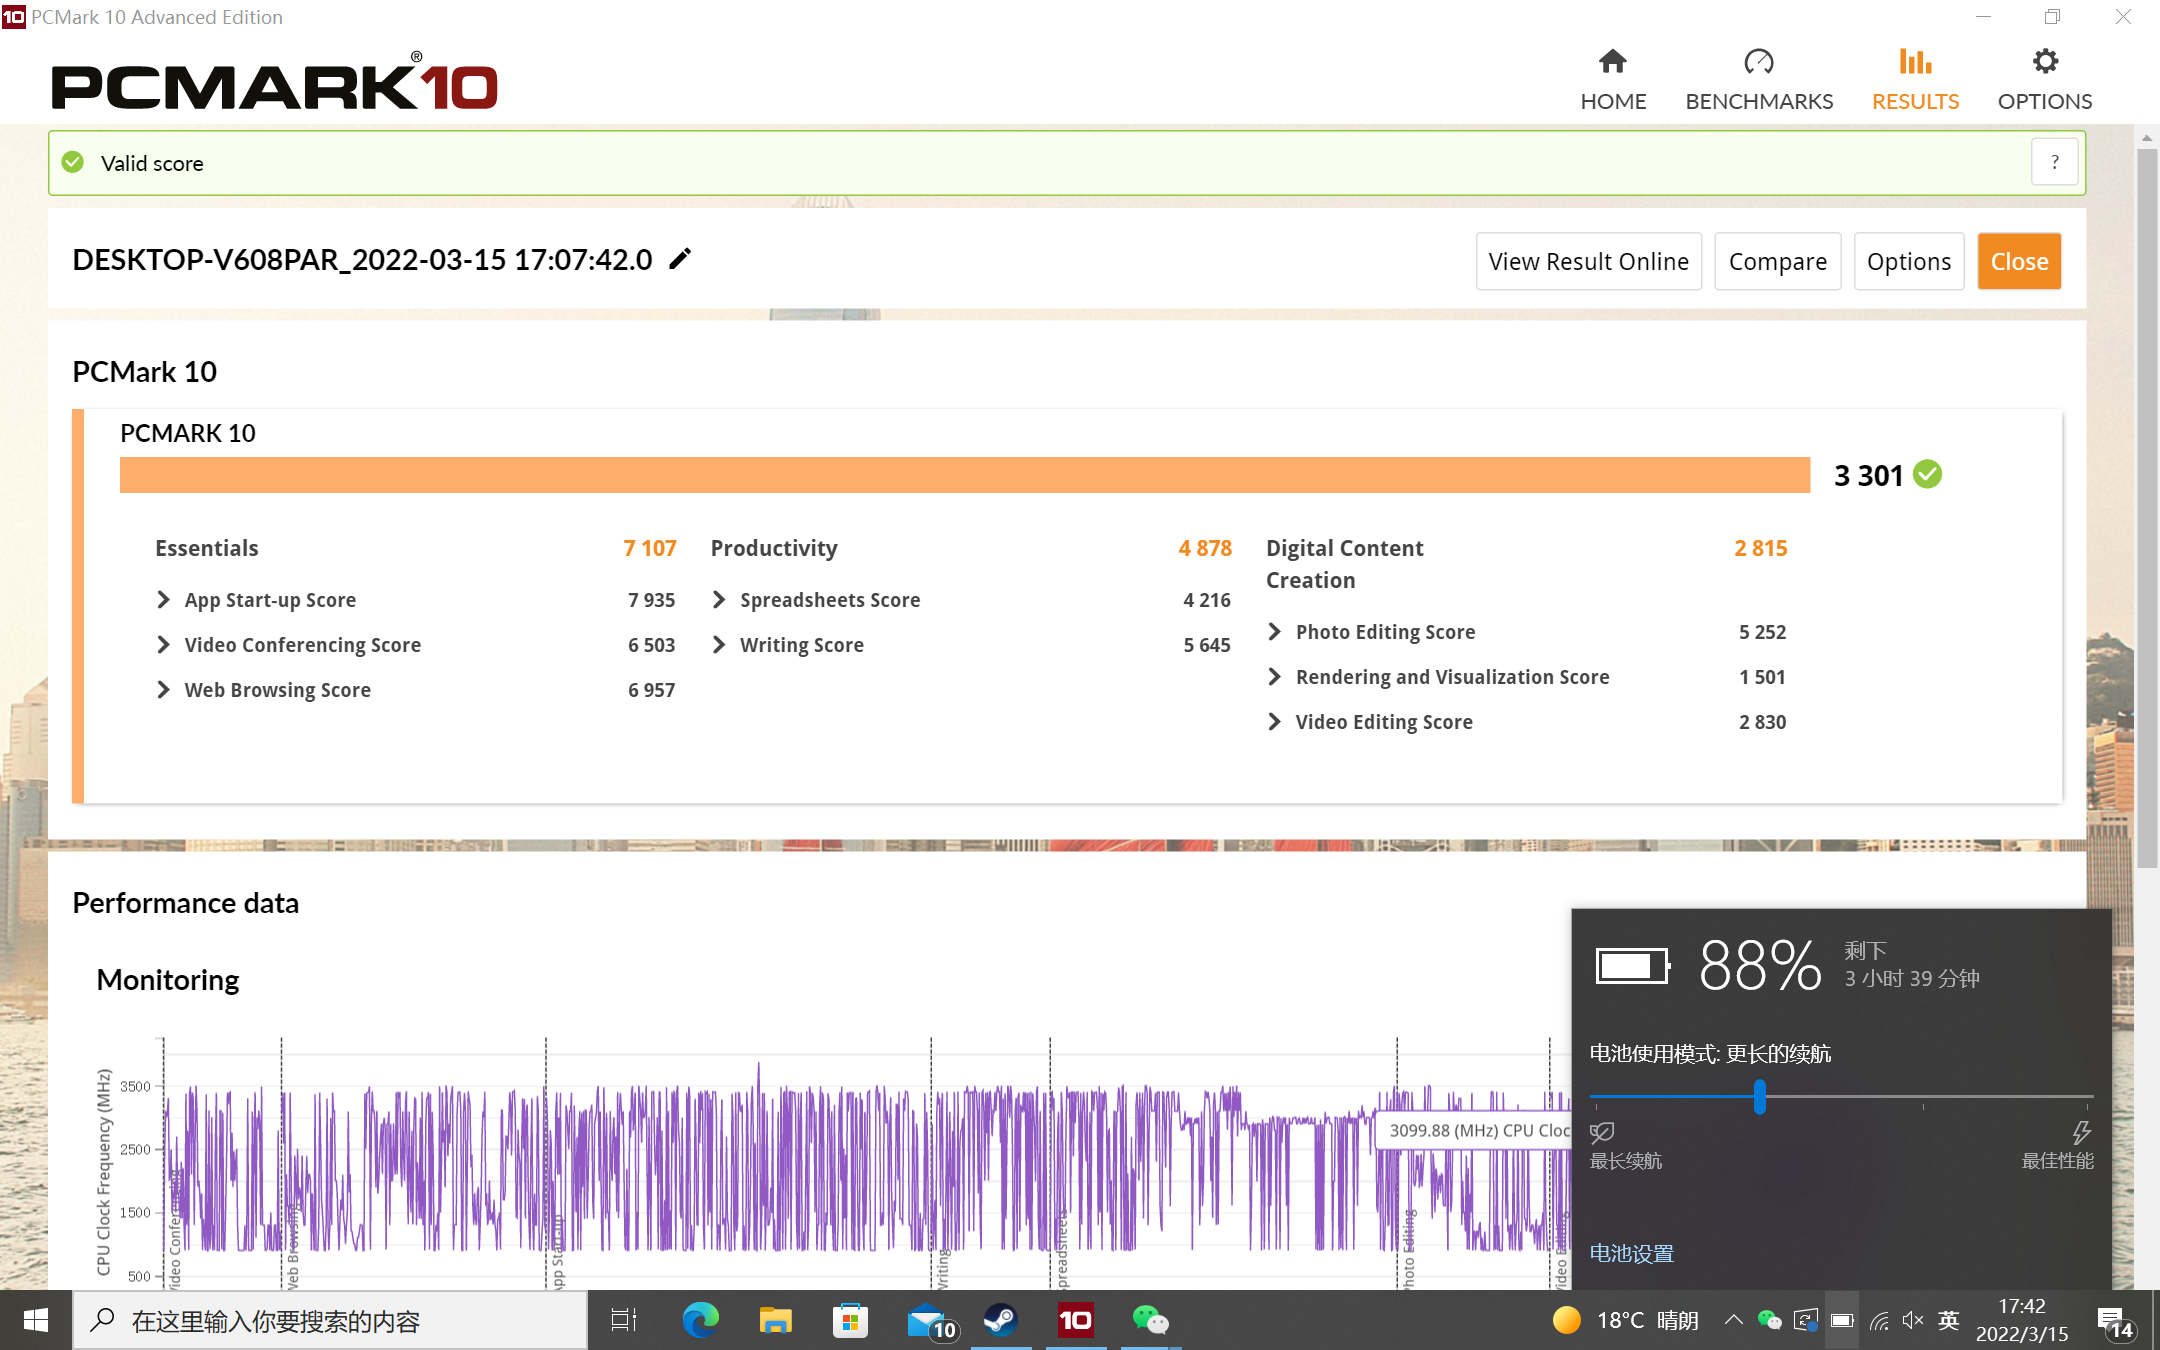Close the result with orange Close button
Screen dimensions: 2160x1350
[x=2019, y=261]
